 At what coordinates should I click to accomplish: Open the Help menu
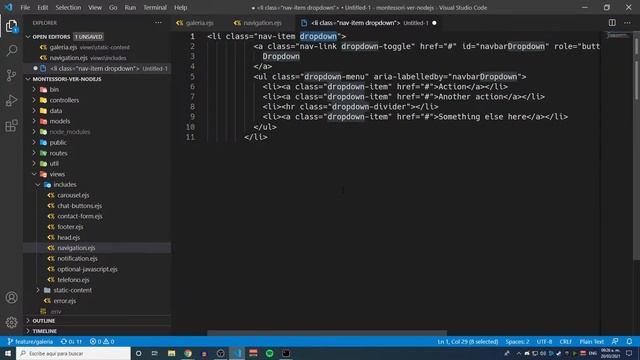pos(180,7)
